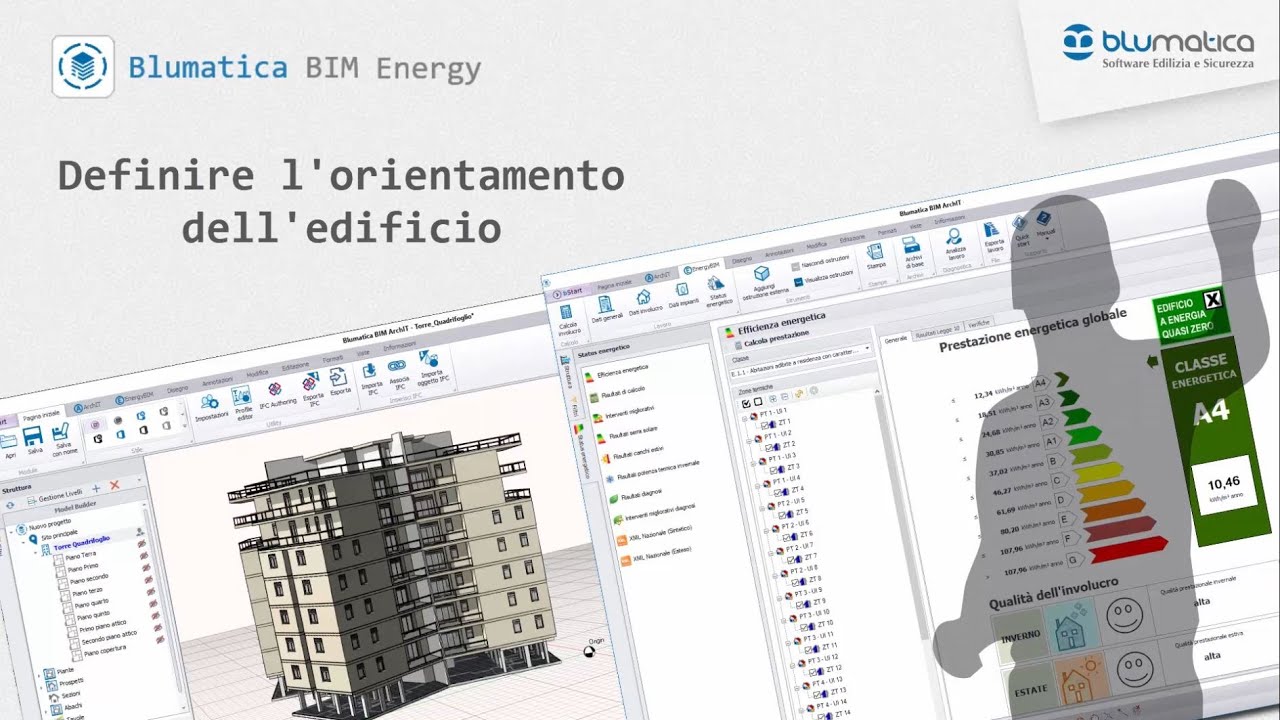The width and height of the screenshot is (1280, 720).
Task: Expand Piante node in Struttura
Action: coord(40,675)
